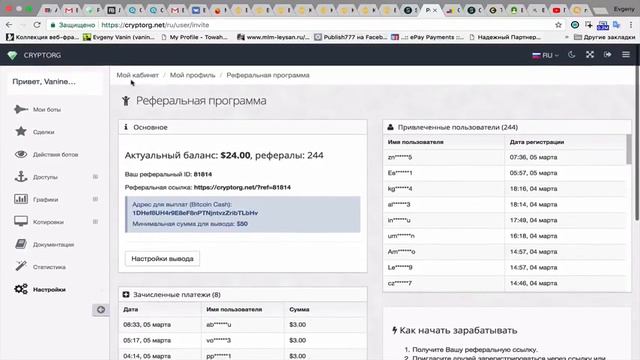
Task: Open the hamburger menu in header
Action: click(x=626, y=55)
